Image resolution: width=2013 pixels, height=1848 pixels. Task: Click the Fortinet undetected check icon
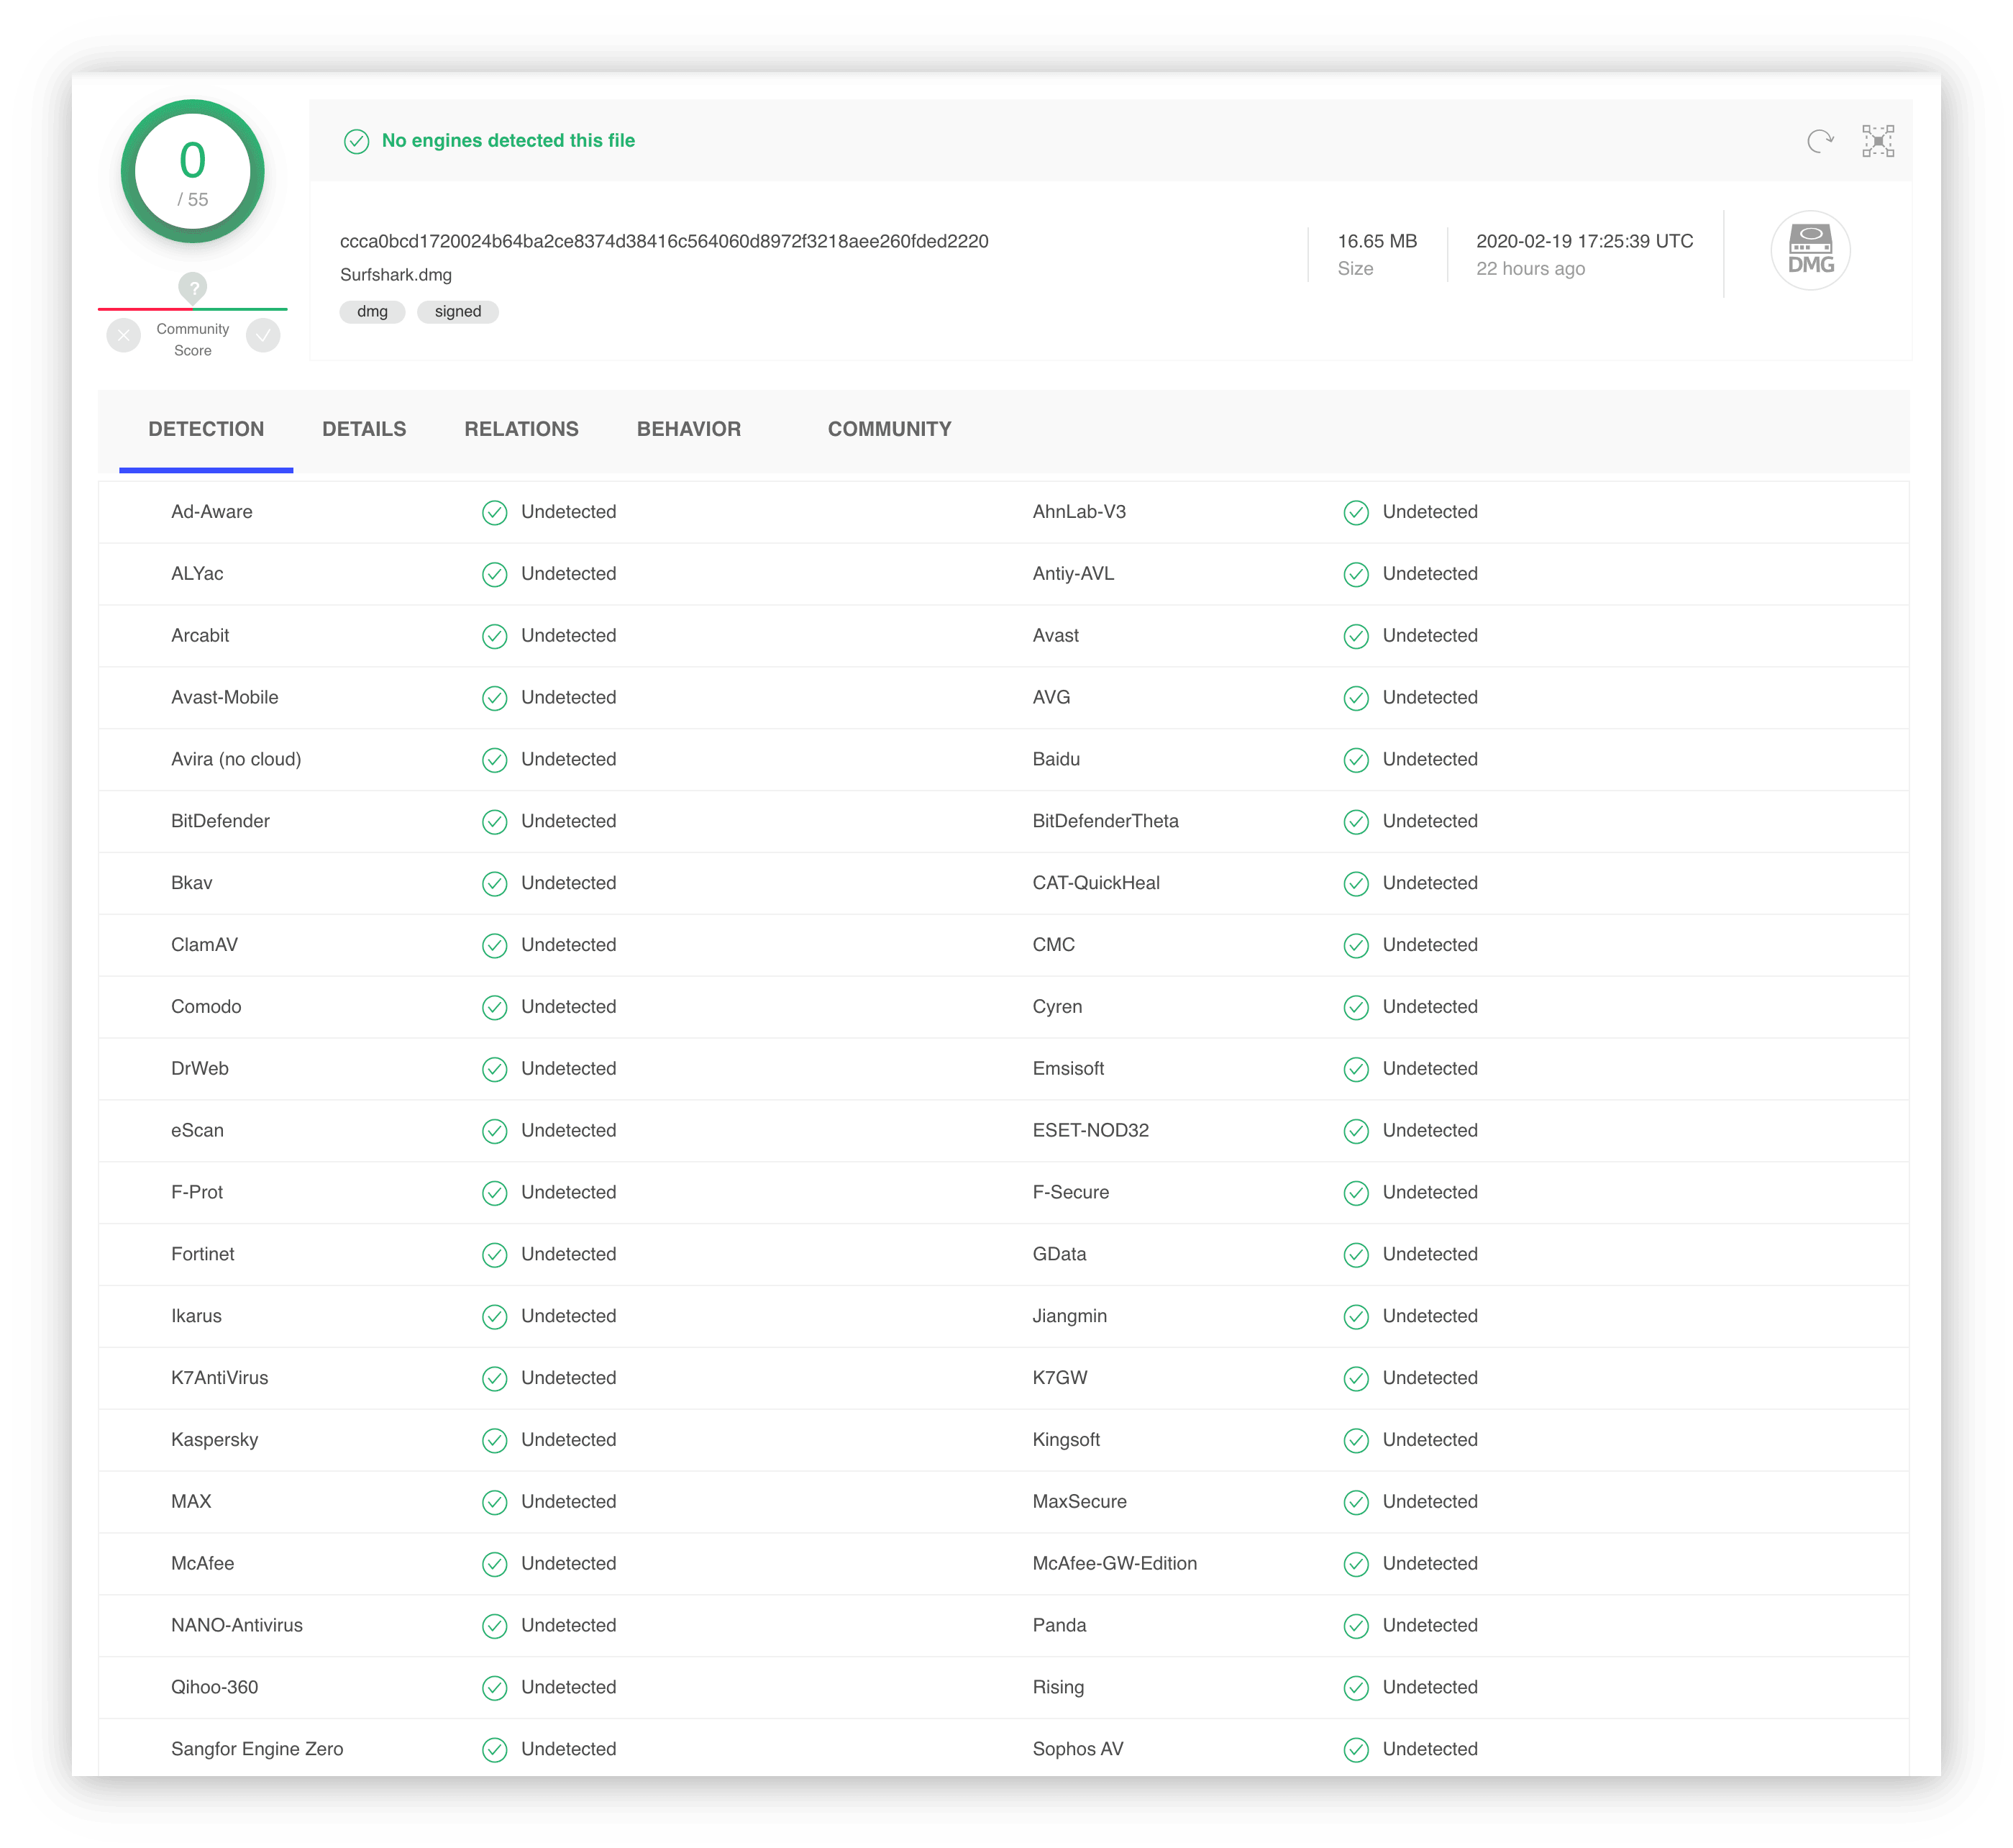click(494, 1255)
